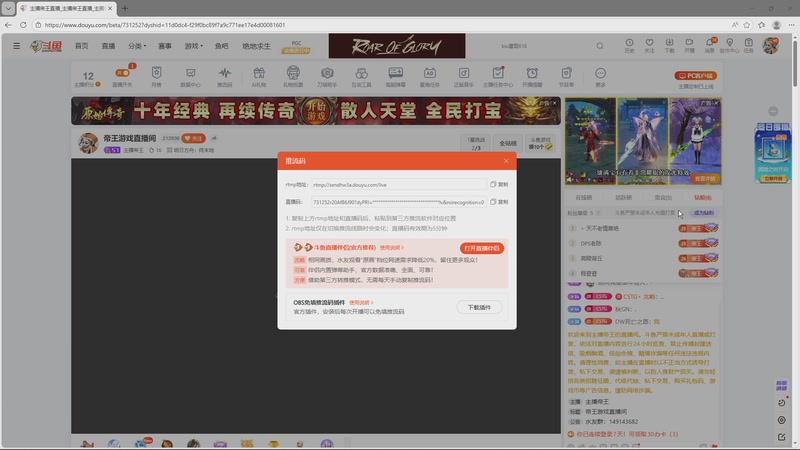
Task: Copy the 直播码 stream key
Action: coord(499,202)
